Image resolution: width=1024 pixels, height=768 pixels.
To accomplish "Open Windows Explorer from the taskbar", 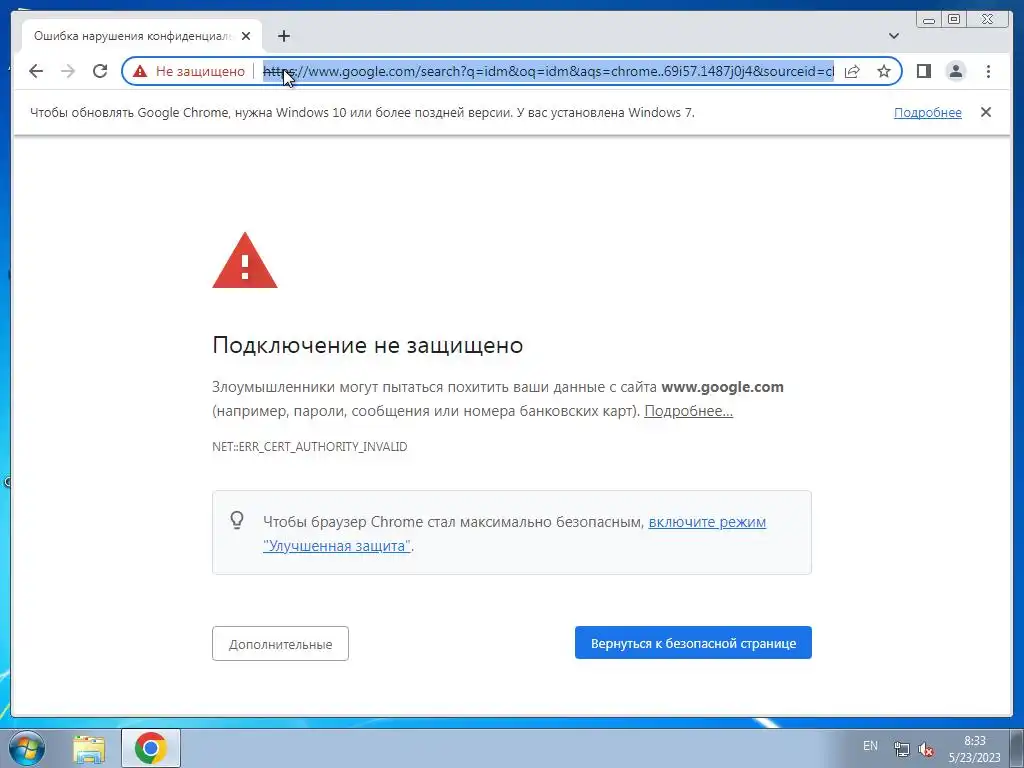I will tap(89, 748).
